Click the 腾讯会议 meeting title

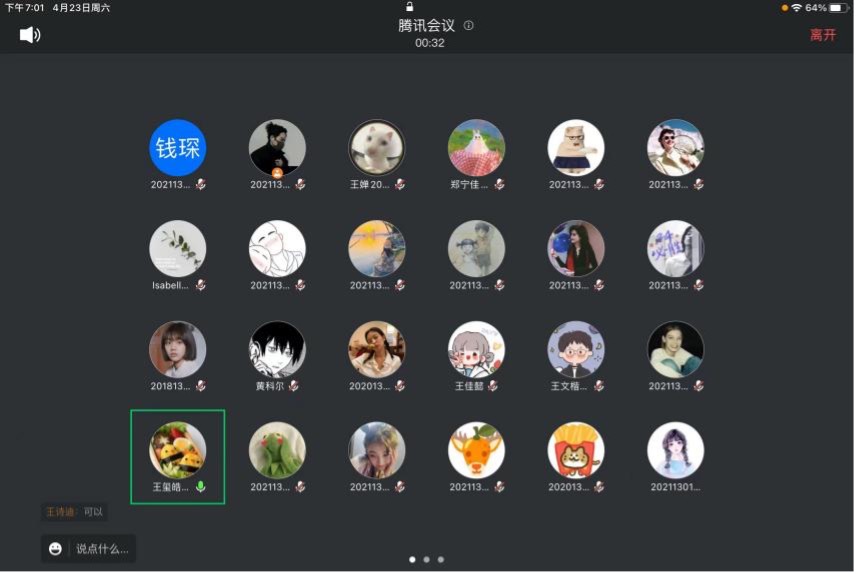click(428, 26)
